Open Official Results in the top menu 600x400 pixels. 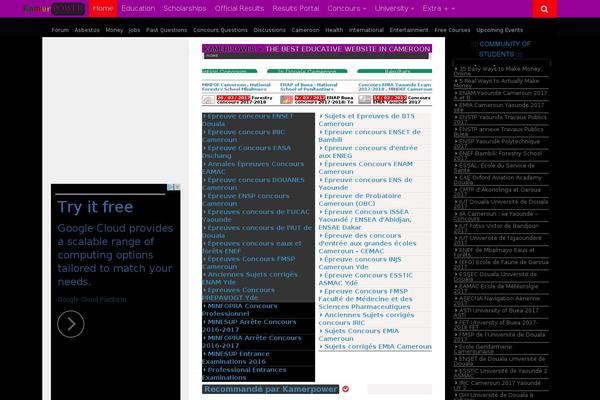pos(239,8)
